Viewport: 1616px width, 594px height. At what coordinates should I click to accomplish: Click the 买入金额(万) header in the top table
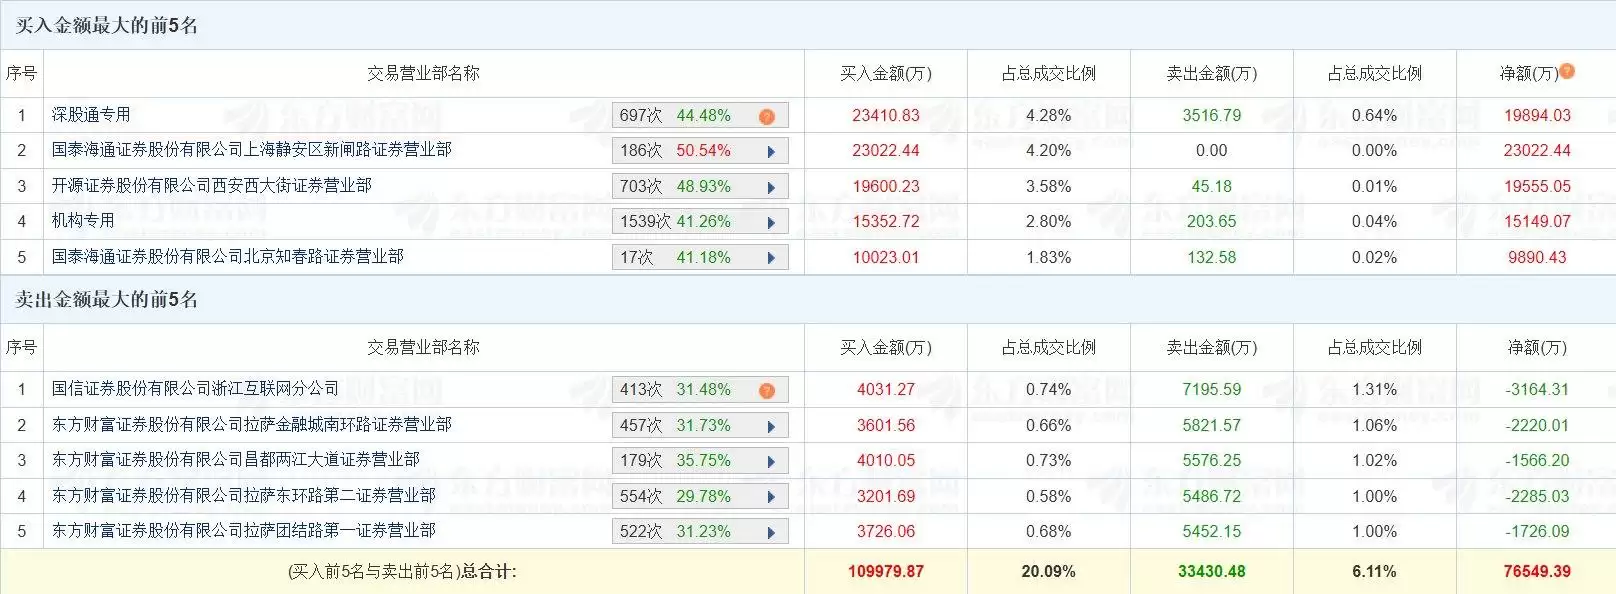[885, 74]
